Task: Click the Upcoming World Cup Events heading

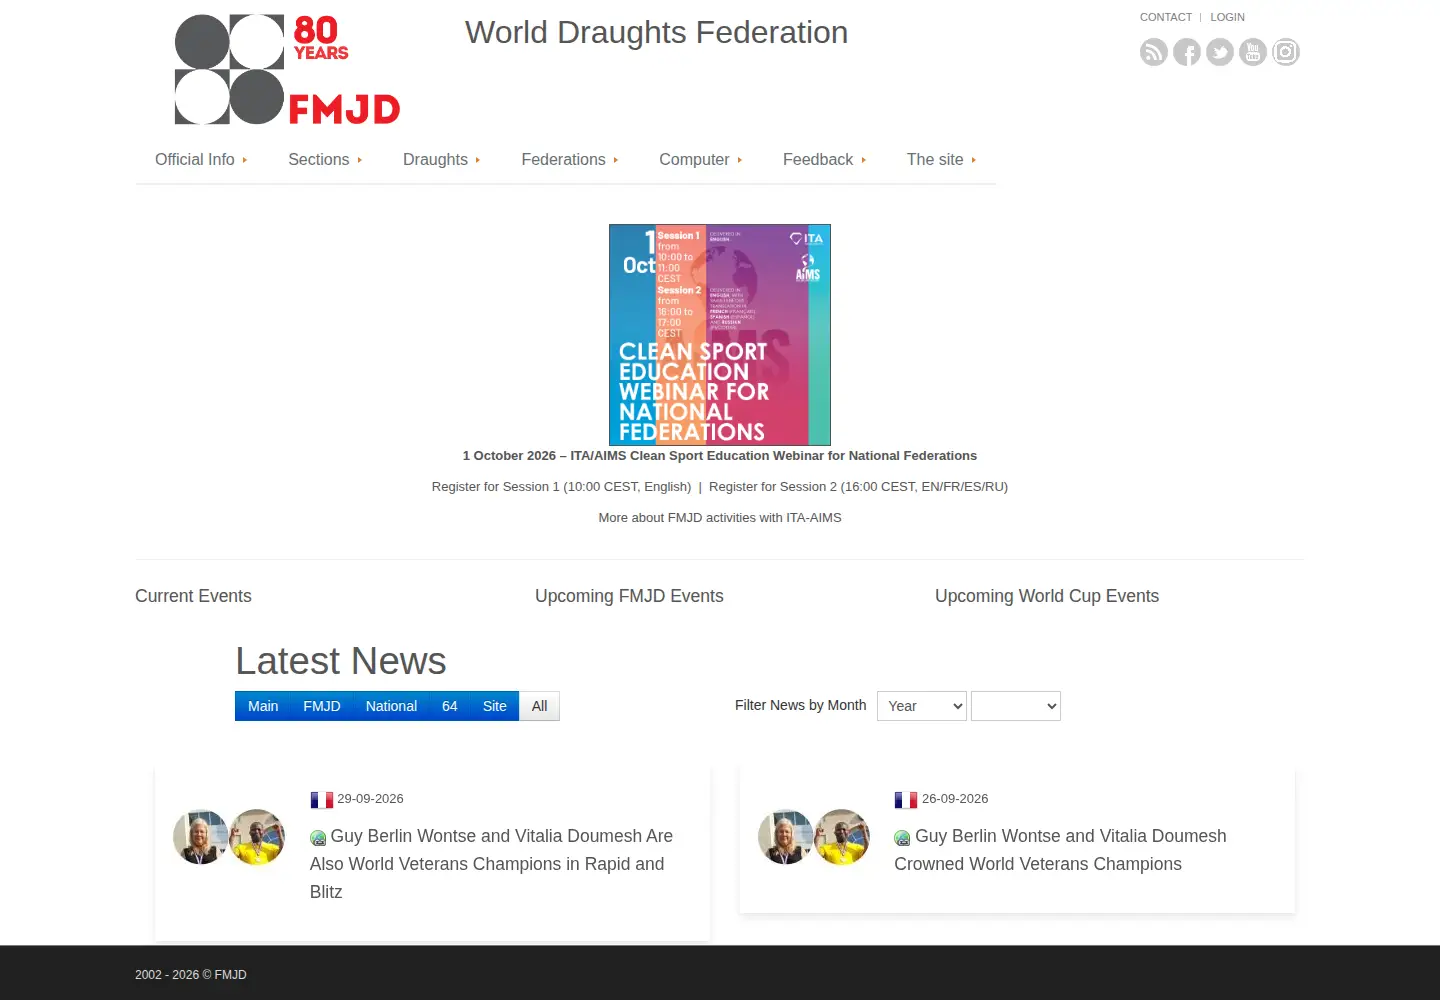Action: point(1047,596)
